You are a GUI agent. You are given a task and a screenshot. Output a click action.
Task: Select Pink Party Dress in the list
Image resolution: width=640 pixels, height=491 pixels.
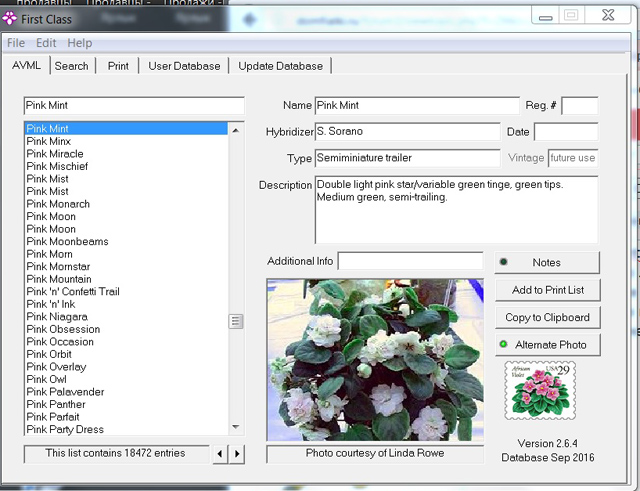coord(126,429)
